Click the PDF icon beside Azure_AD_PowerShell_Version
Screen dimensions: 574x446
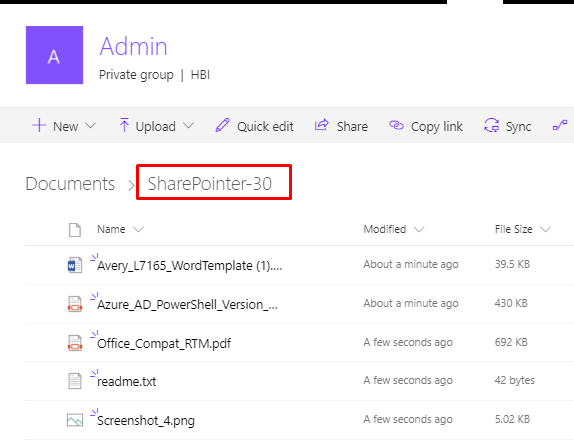(x=75, y=304)
